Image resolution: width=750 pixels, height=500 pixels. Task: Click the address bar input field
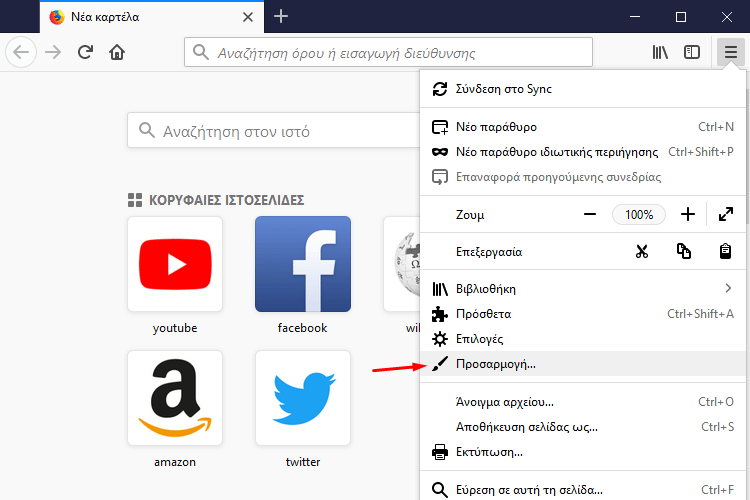pos(390,52)
